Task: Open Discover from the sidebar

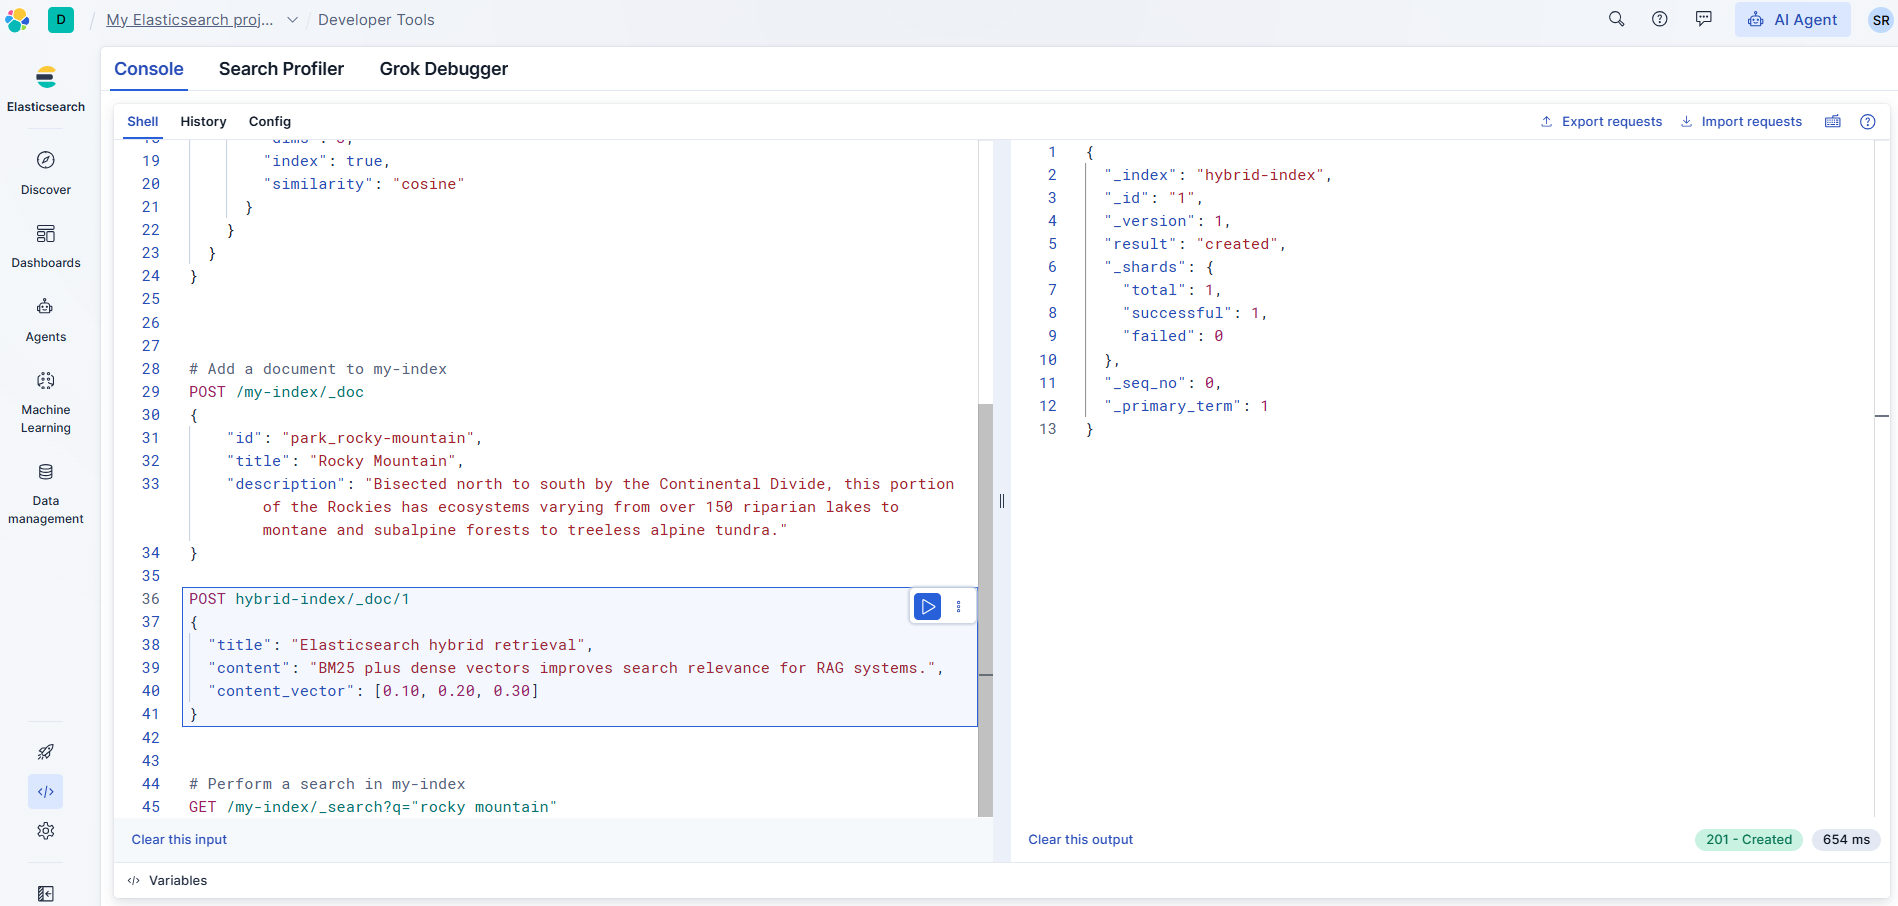Action: 46,172
